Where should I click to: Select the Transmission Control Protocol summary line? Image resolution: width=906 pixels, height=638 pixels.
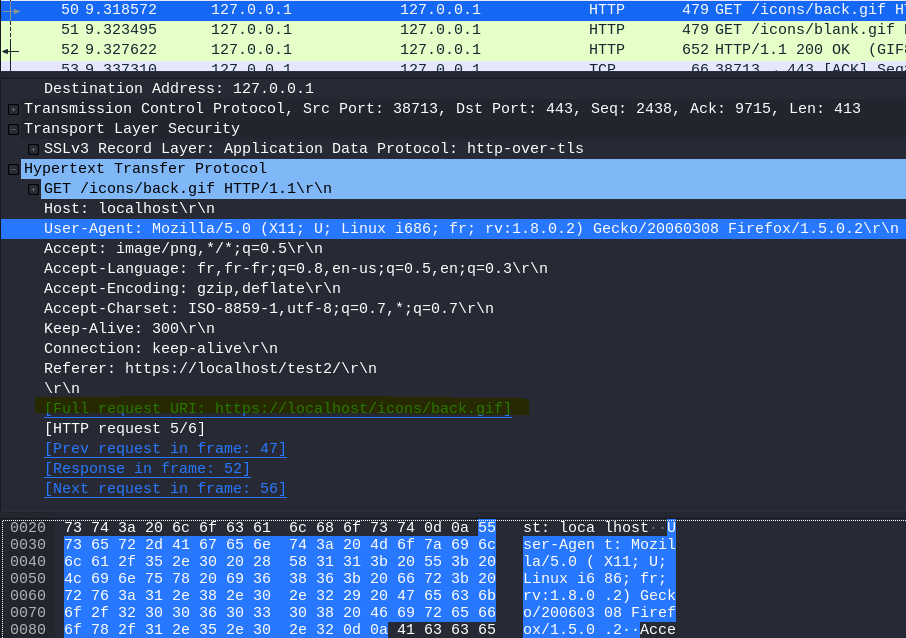[x=443, y=109]
